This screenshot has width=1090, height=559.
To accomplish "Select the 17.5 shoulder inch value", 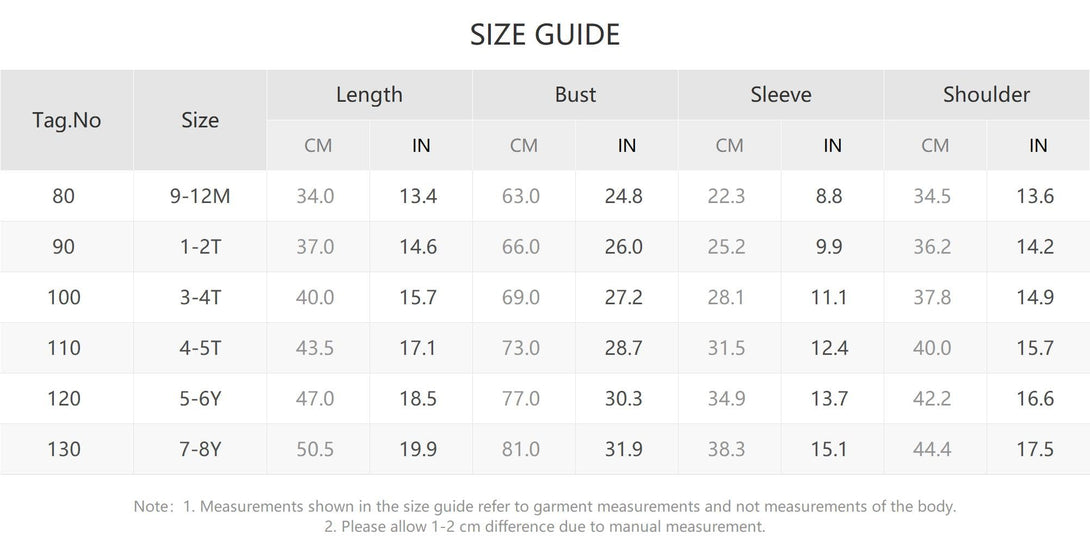I will pyautogui.click(x=1035, y=450).
